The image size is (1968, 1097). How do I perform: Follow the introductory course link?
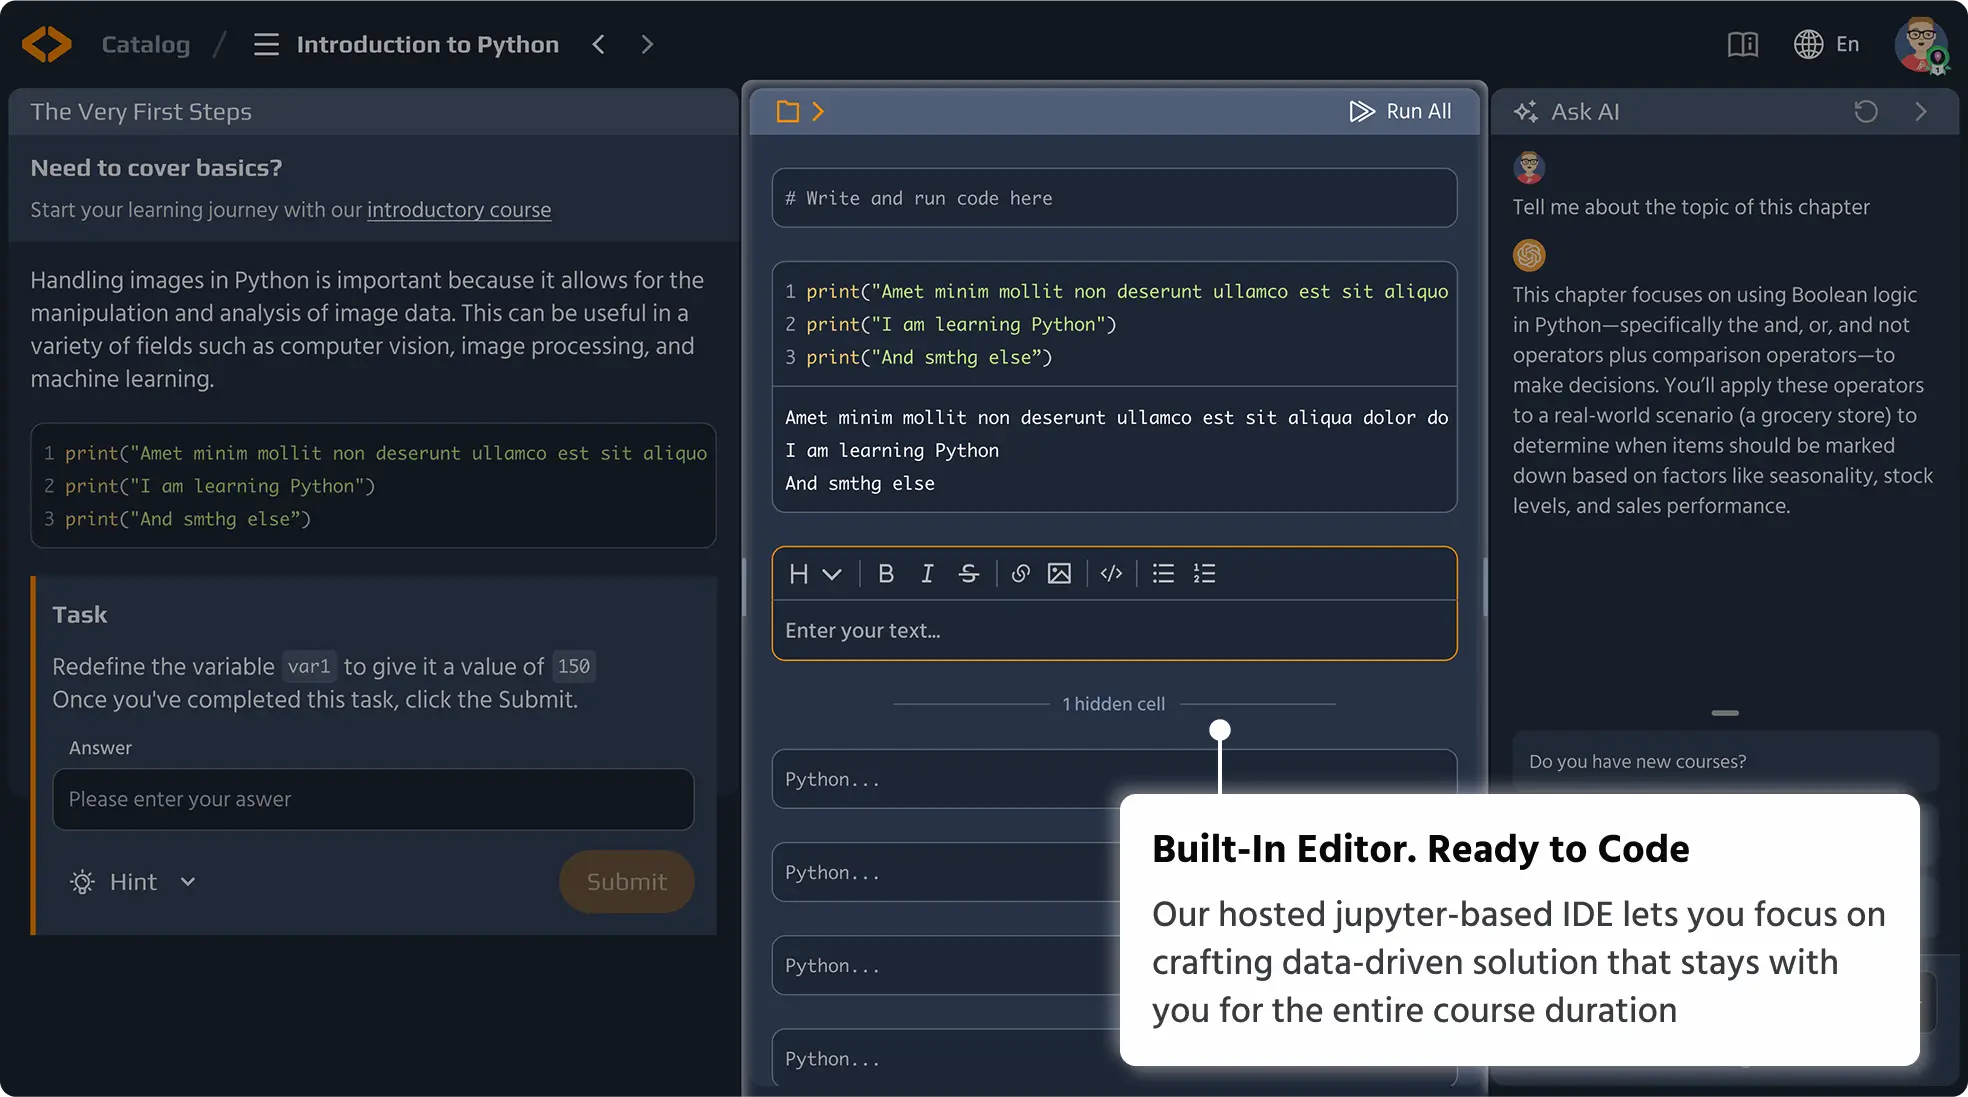click(x=458, y=210)
